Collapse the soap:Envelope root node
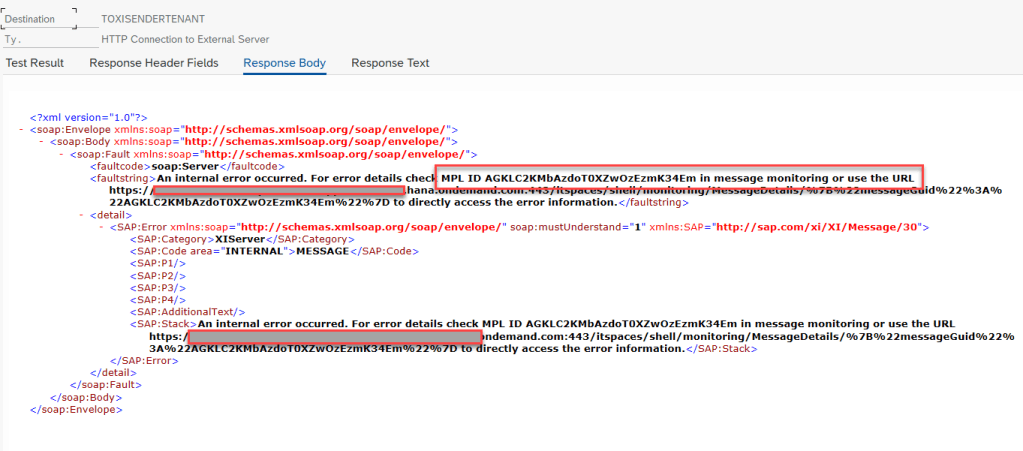This screenshot has height=451, width=1023. [x=22, y=130]
